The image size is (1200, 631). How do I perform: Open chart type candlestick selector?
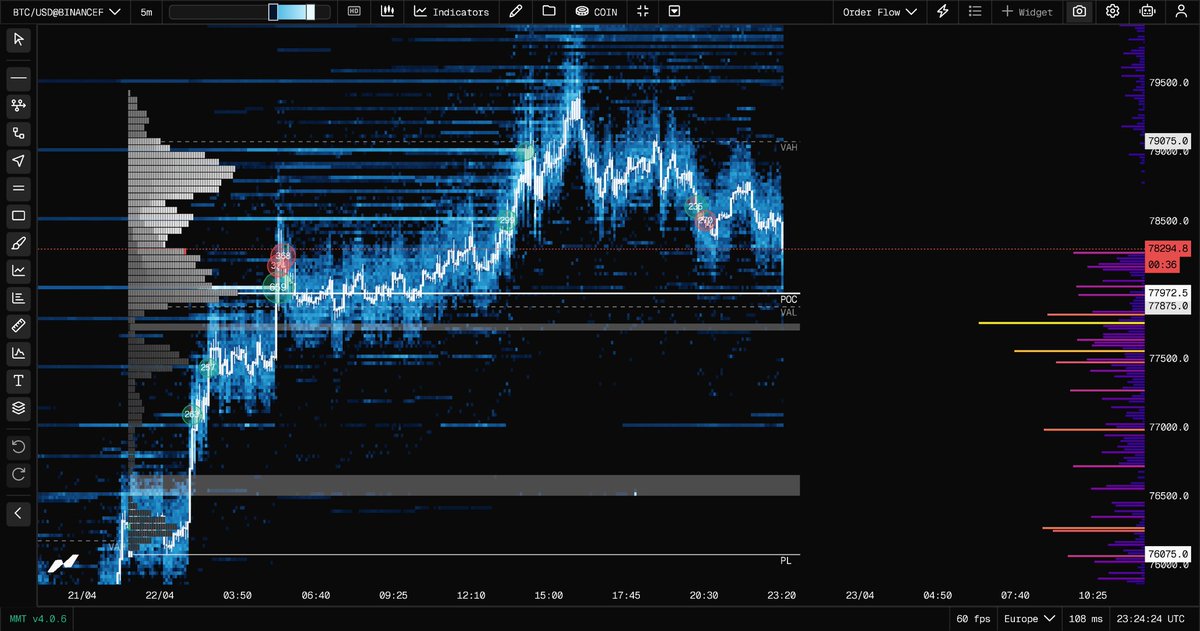pos(388,12)
